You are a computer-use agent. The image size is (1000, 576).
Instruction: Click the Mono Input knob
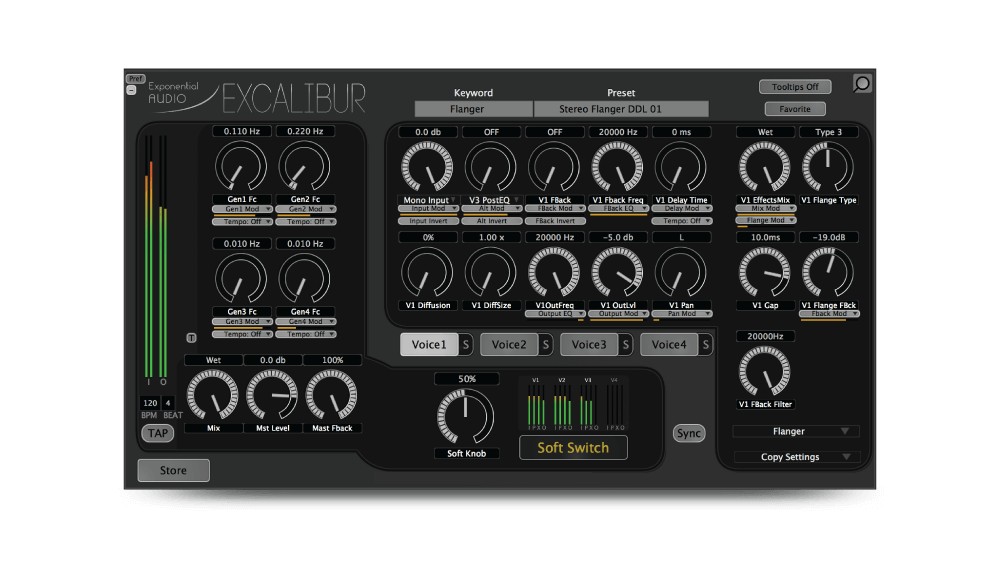[427, 166]
